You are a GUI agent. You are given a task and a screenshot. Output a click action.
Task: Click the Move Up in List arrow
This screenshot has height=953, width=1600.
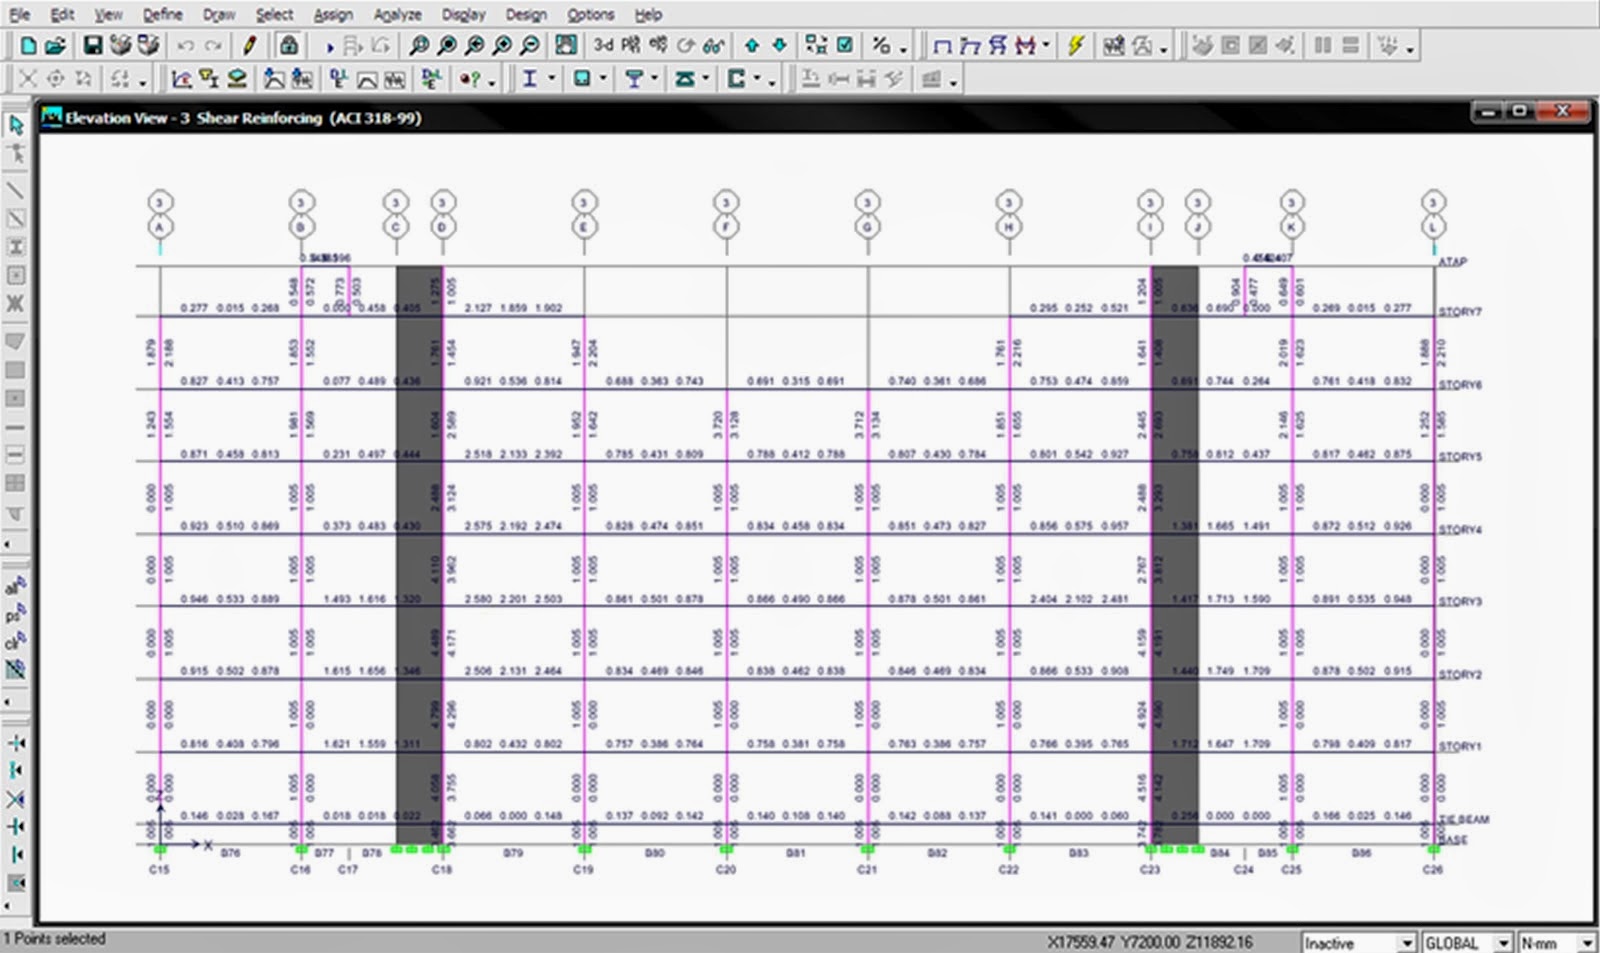coord(751,46)
